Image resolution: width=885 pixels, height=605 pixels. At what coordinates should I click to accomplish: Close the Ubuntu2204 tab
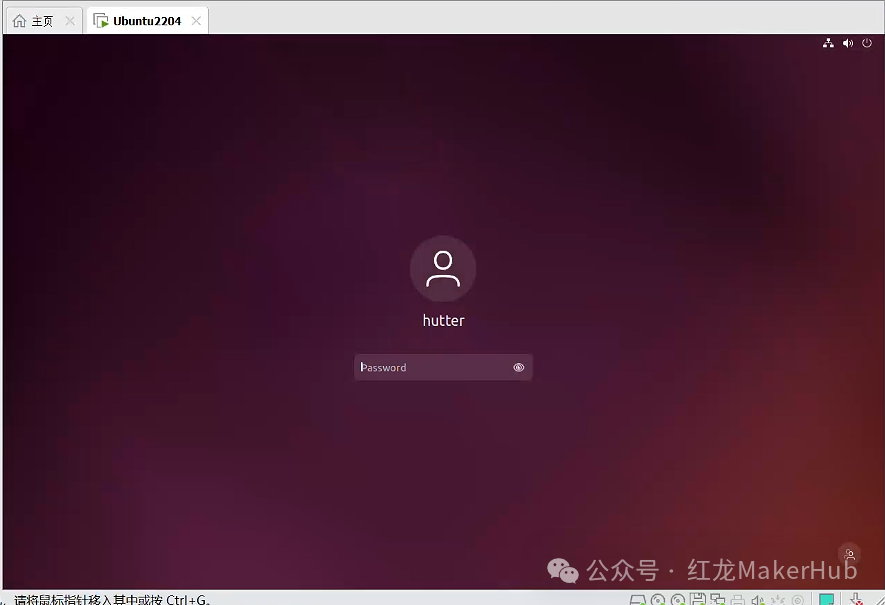[196, 21]
